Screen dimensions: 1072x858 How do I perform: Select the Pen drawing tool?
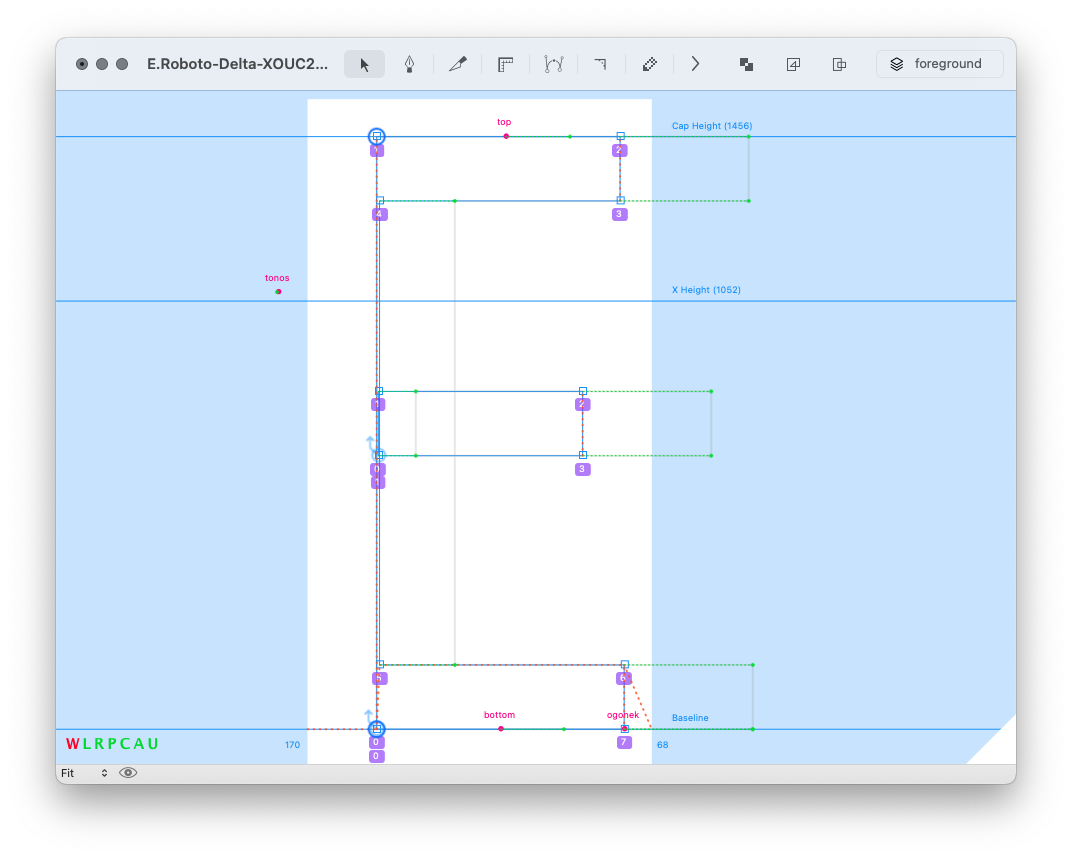409,64
